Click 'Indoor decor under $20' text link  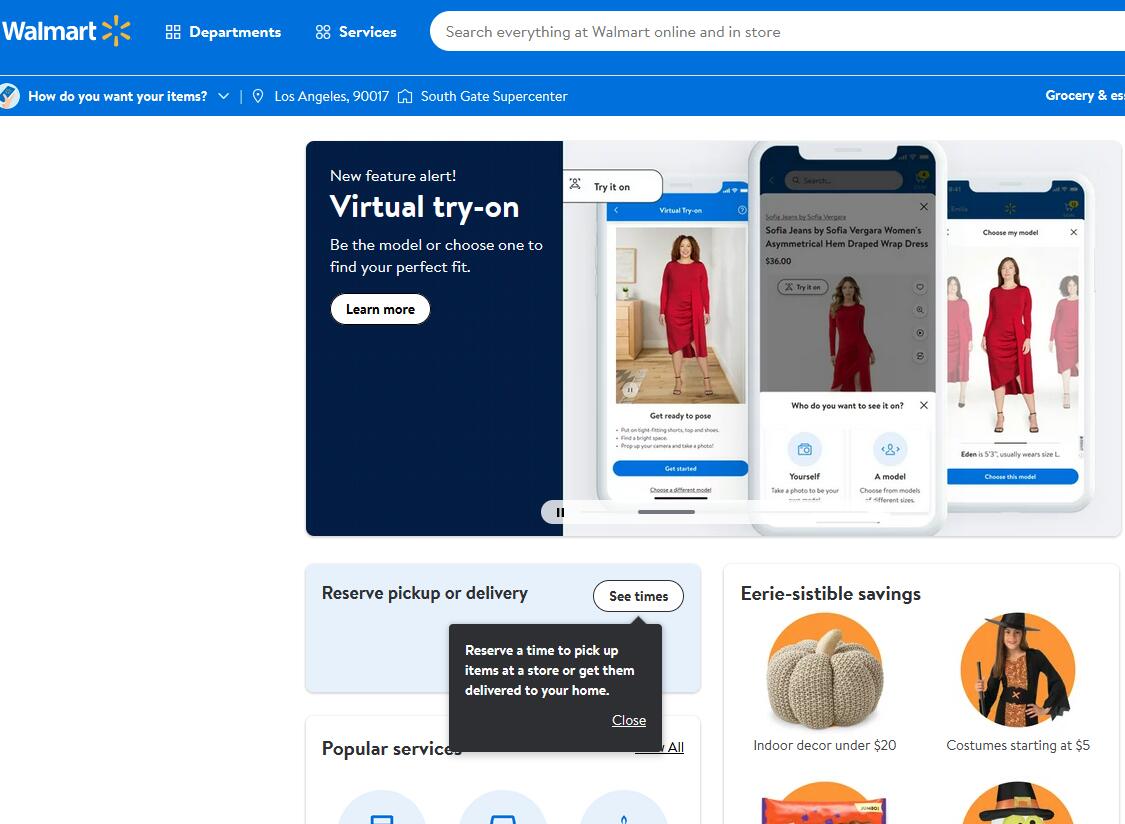[x=824, y=746]
